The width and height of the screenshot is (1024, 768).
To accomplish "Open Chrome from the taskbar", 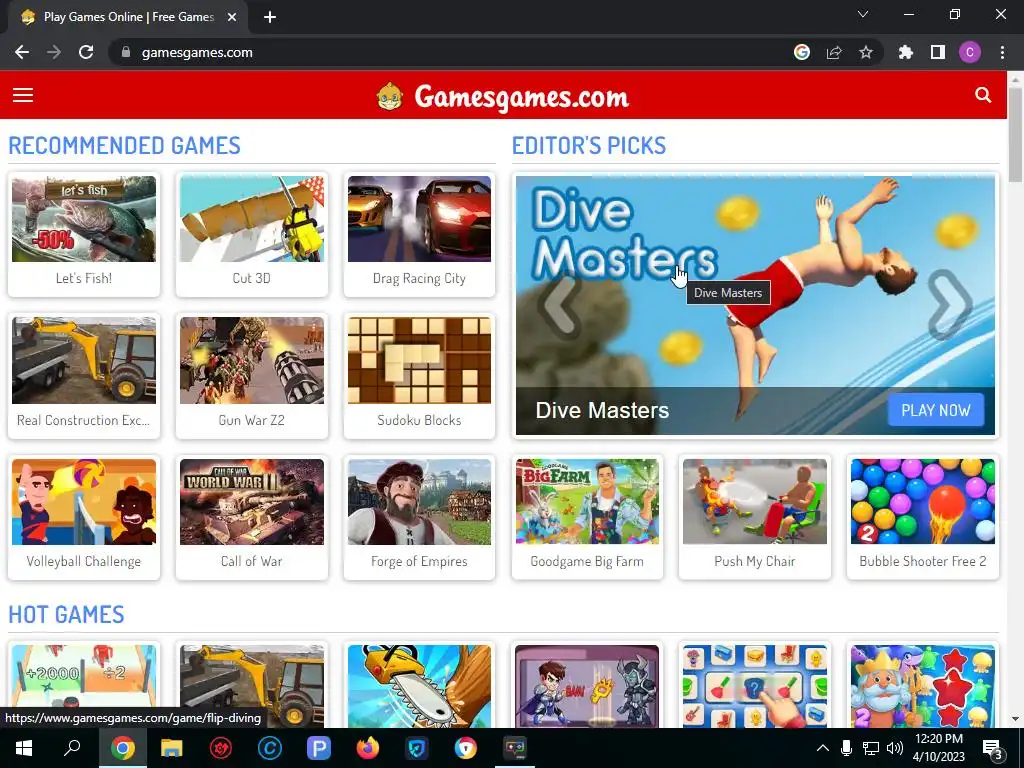I will (123, 748).
